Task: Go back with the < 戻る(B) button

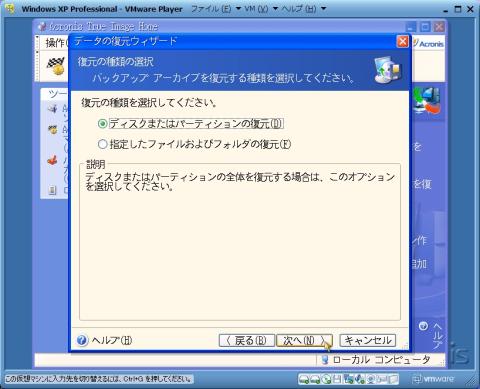Action: pyautogui.click(x=247, y=340)
